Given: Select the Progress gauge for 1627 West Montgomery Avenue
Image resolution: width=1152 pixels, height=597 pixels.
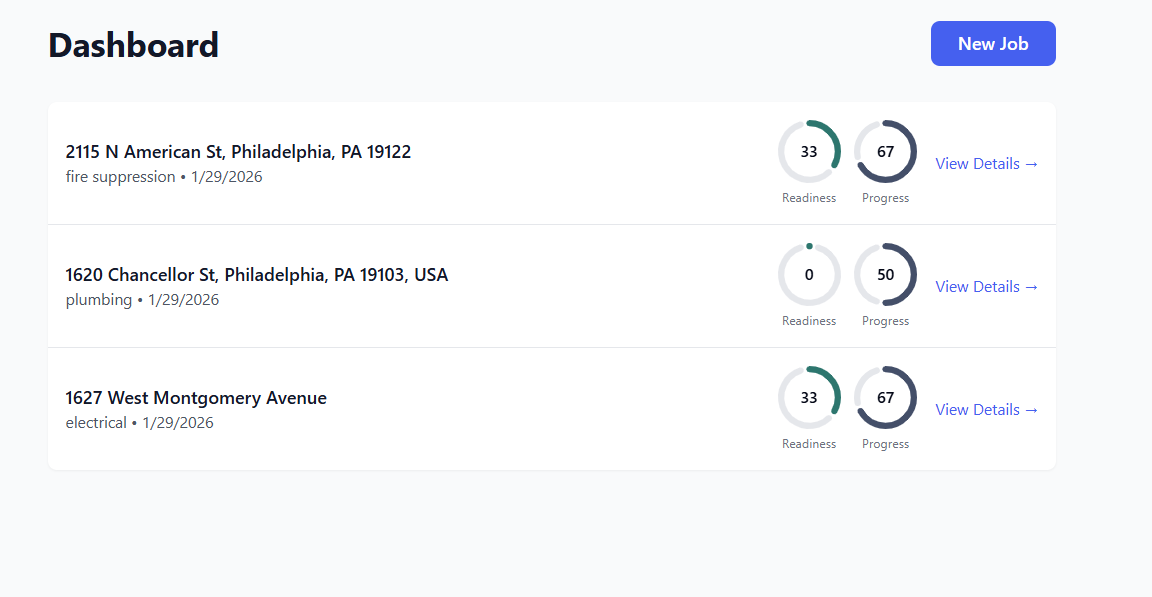Looking at the screenshot, I should (886, 396).
